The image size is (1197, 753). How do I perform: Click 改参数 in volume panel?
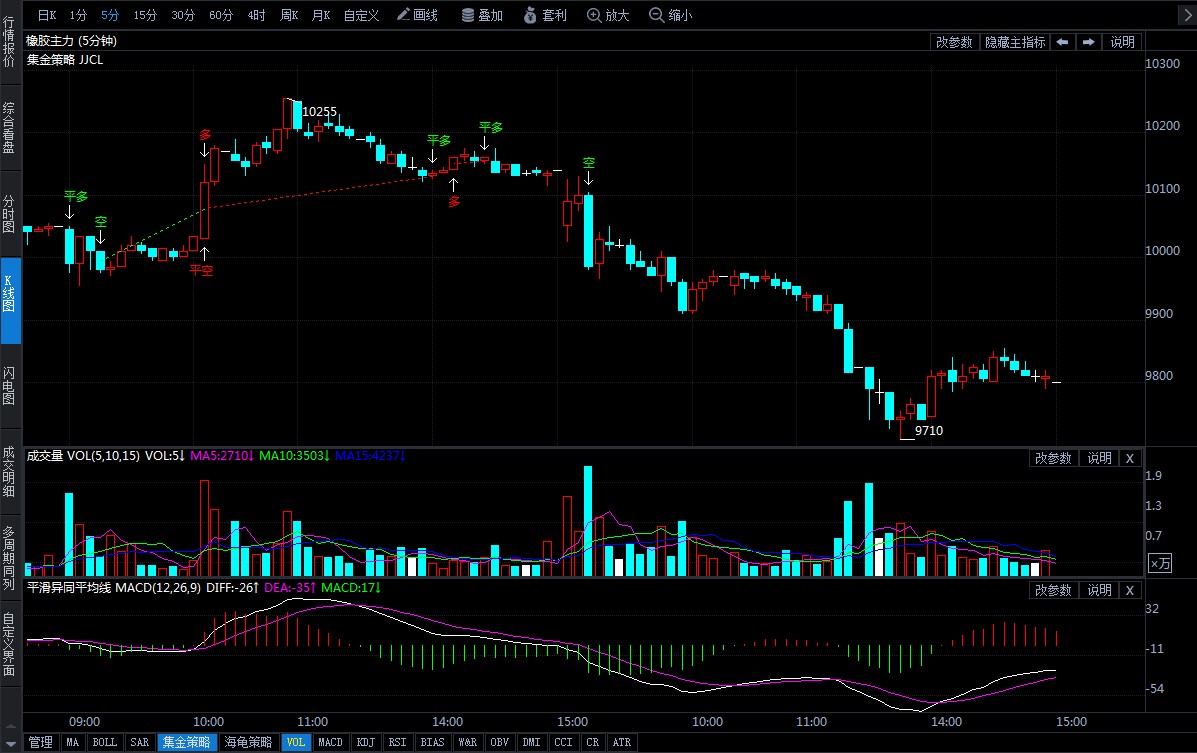tap(1053, 458)
